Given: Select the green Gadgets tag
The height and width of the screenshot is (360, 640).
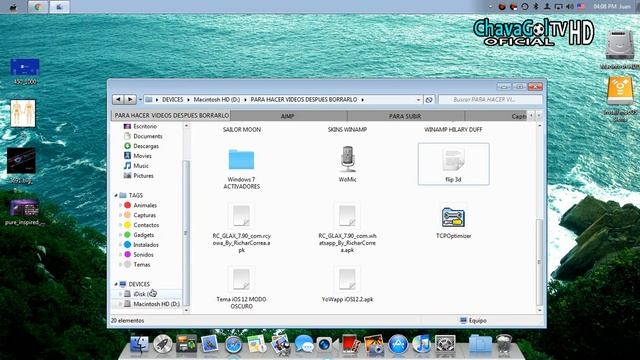Looking at the screenshot, I should (139, 235).
